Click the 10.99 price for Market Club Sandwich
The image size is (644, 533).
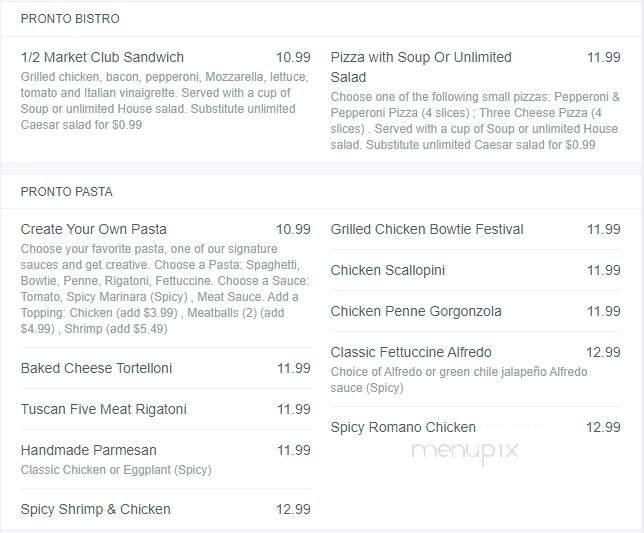(x=293, y=57)
